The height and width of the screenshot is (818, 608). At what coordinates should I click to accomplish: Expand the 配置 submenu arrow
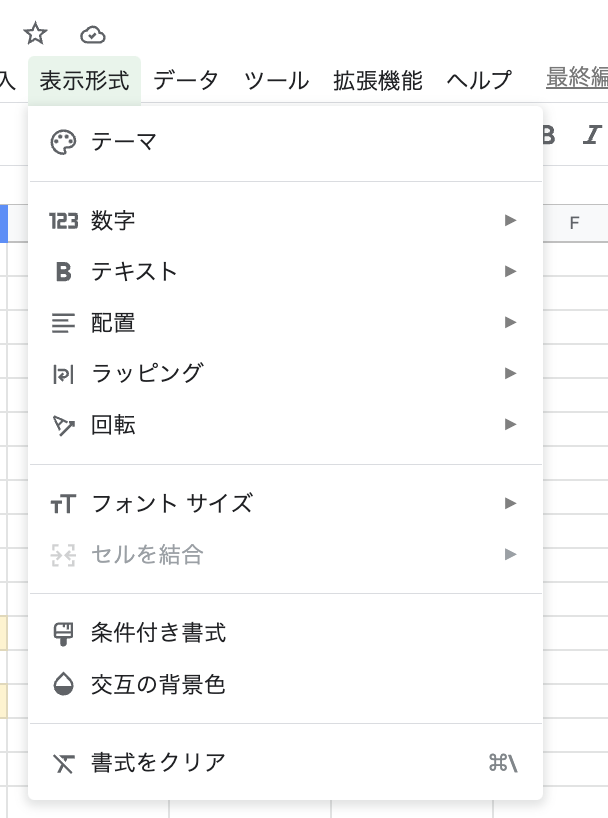512,322
